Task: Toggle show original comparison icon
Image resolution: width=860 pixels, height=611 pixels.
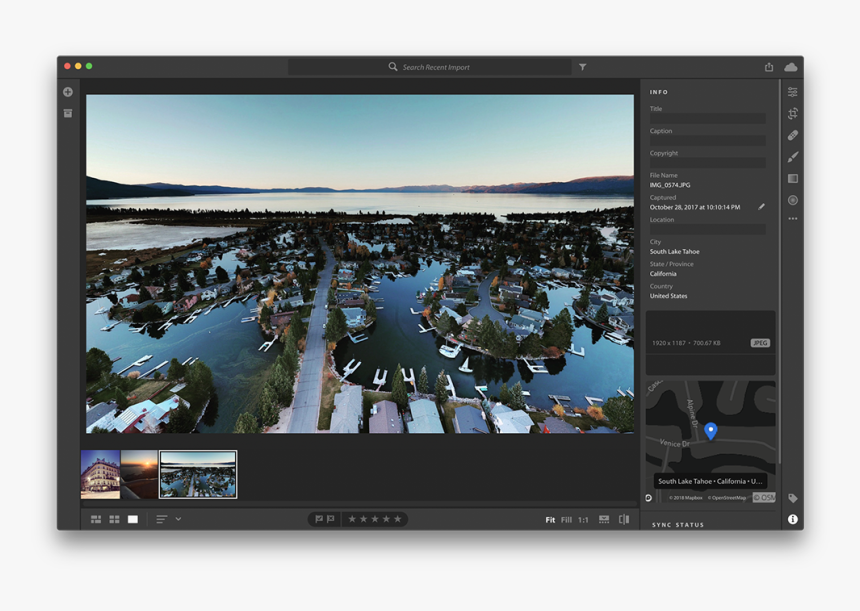Action: [x=624, y=519]
